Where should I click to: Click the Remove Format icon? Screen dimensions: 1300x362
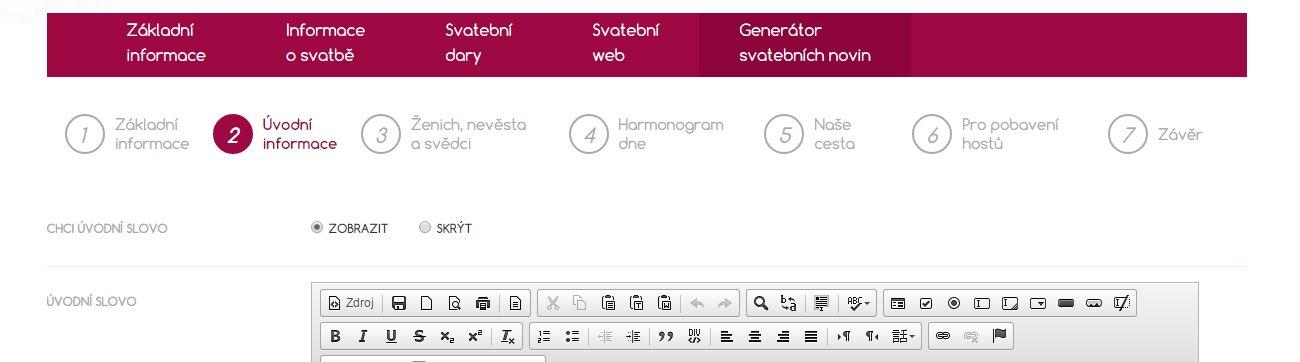(x=508, y=336)
